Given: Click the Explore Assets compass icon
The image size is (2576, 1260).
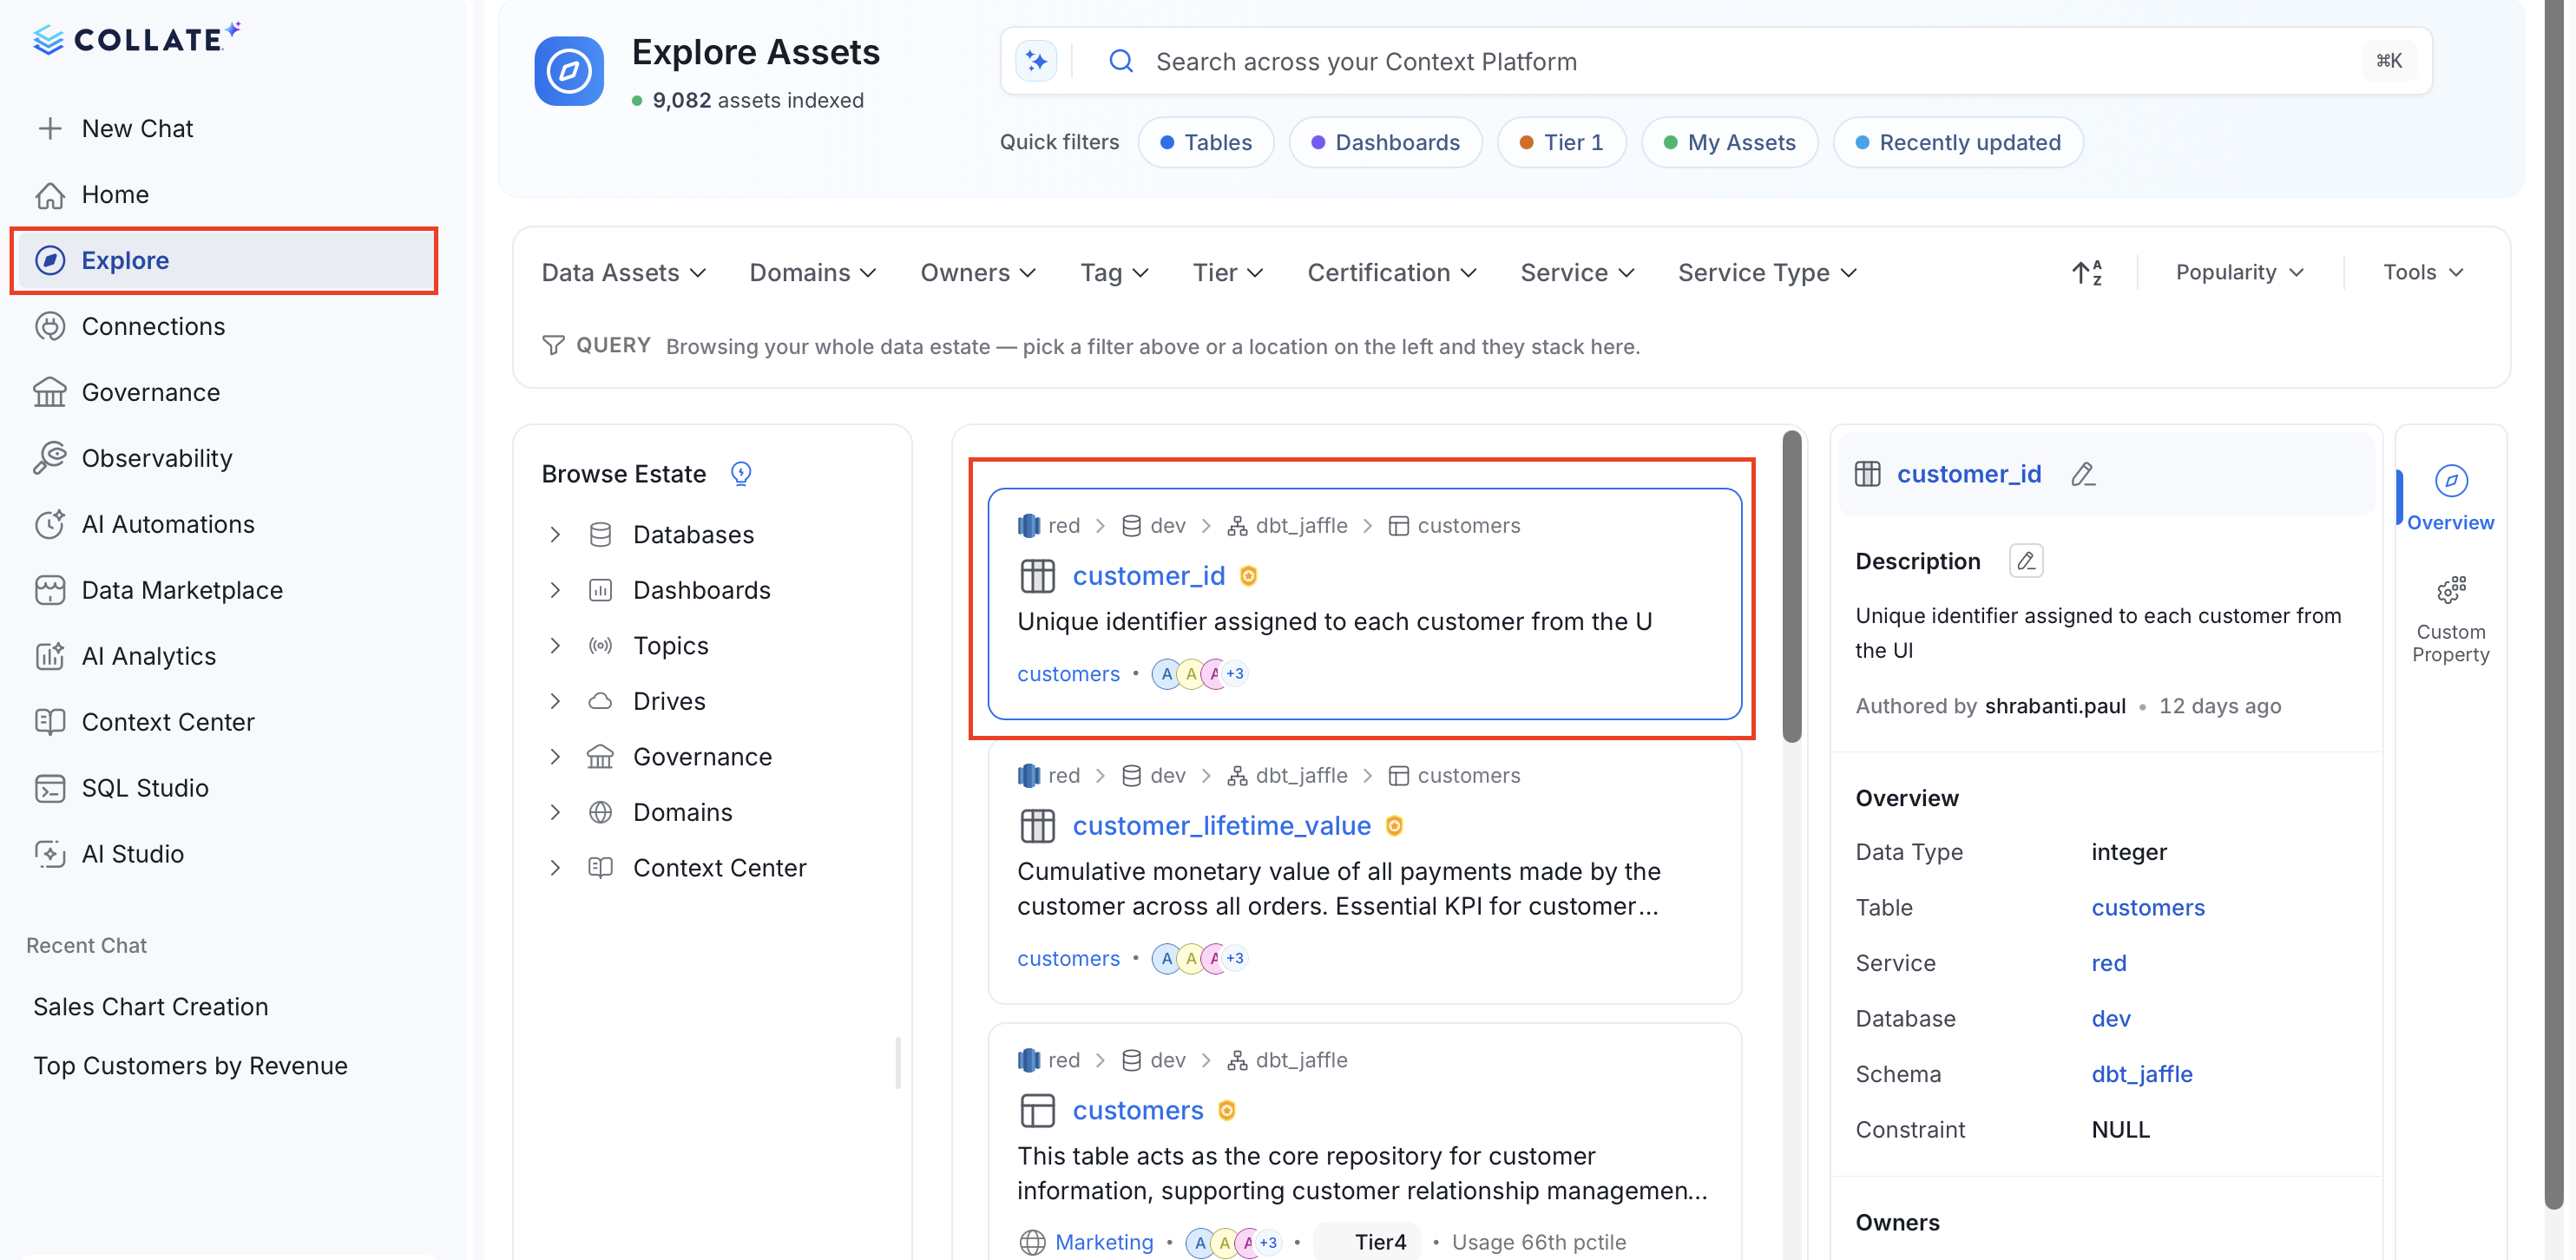Looking at the screenshot, I should coord(569,71).
